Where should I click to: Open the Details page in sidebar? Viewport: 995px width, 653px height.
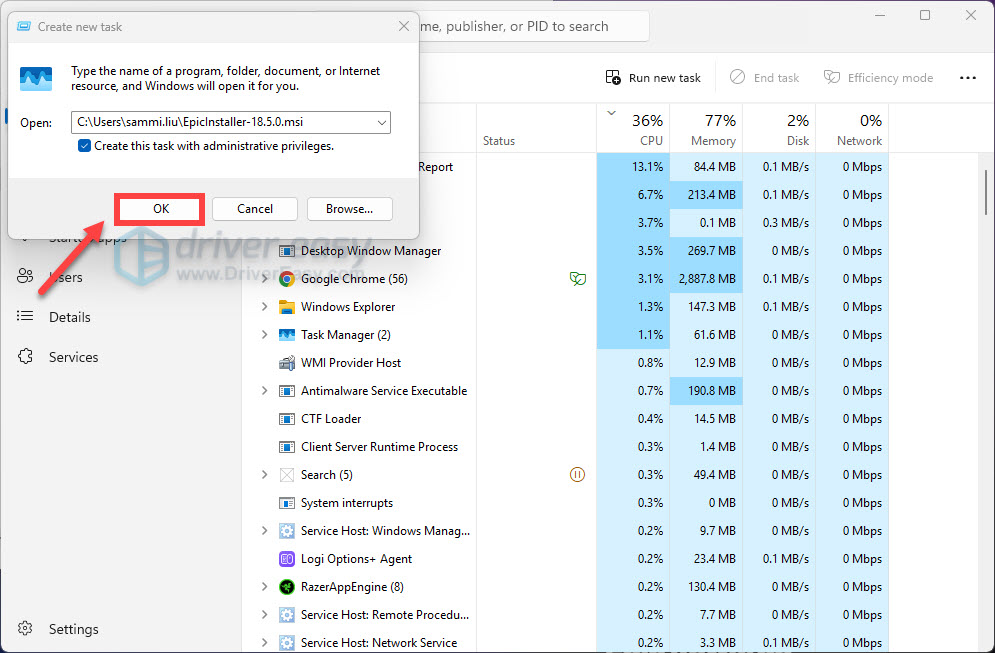click(70, 317)
